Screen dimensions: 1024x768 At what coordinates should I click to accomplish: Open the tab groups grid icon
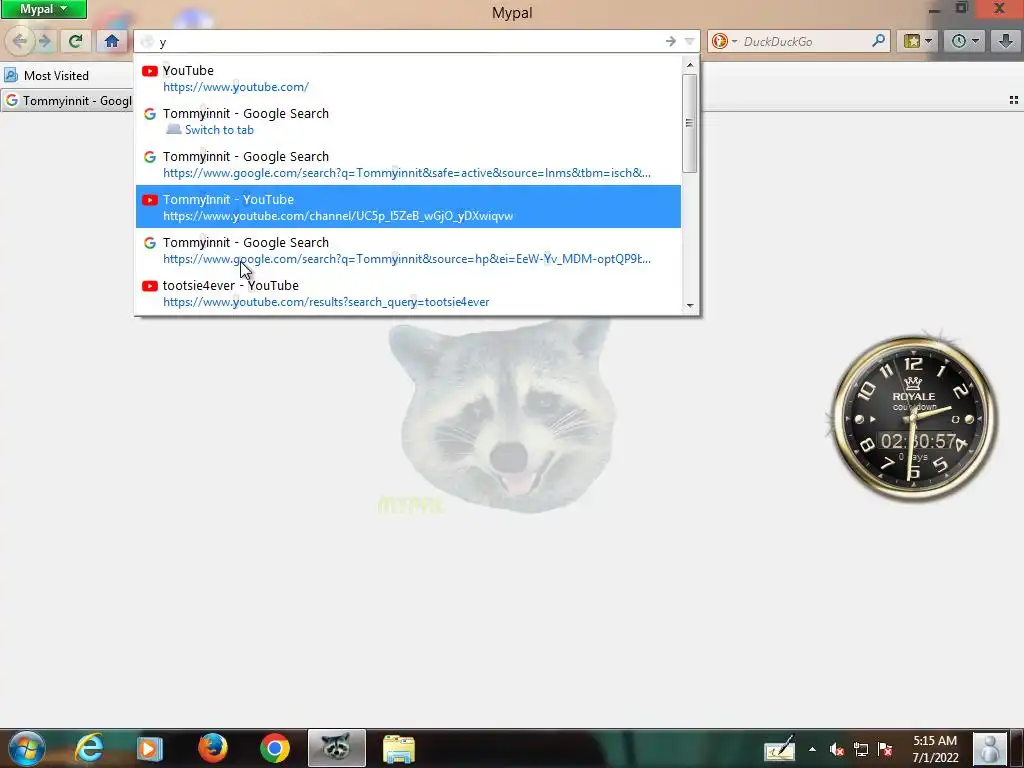tap(1014, 100)
